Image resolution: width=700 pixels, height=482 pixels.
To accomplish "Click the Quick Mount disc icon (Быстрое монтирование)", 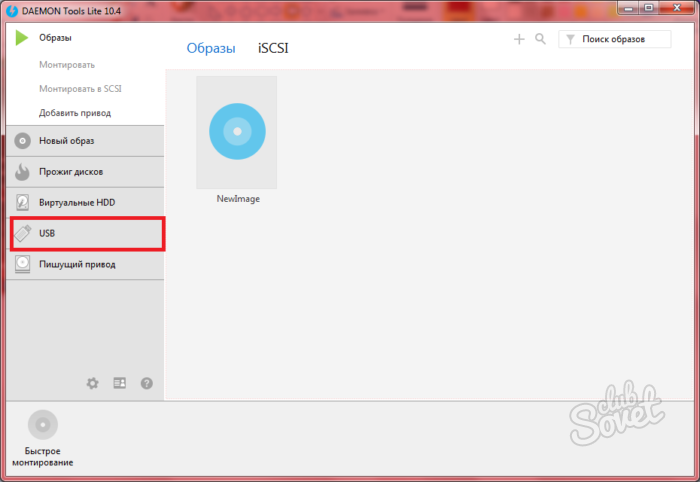I will pyautogui.click(x=42, y=425).
